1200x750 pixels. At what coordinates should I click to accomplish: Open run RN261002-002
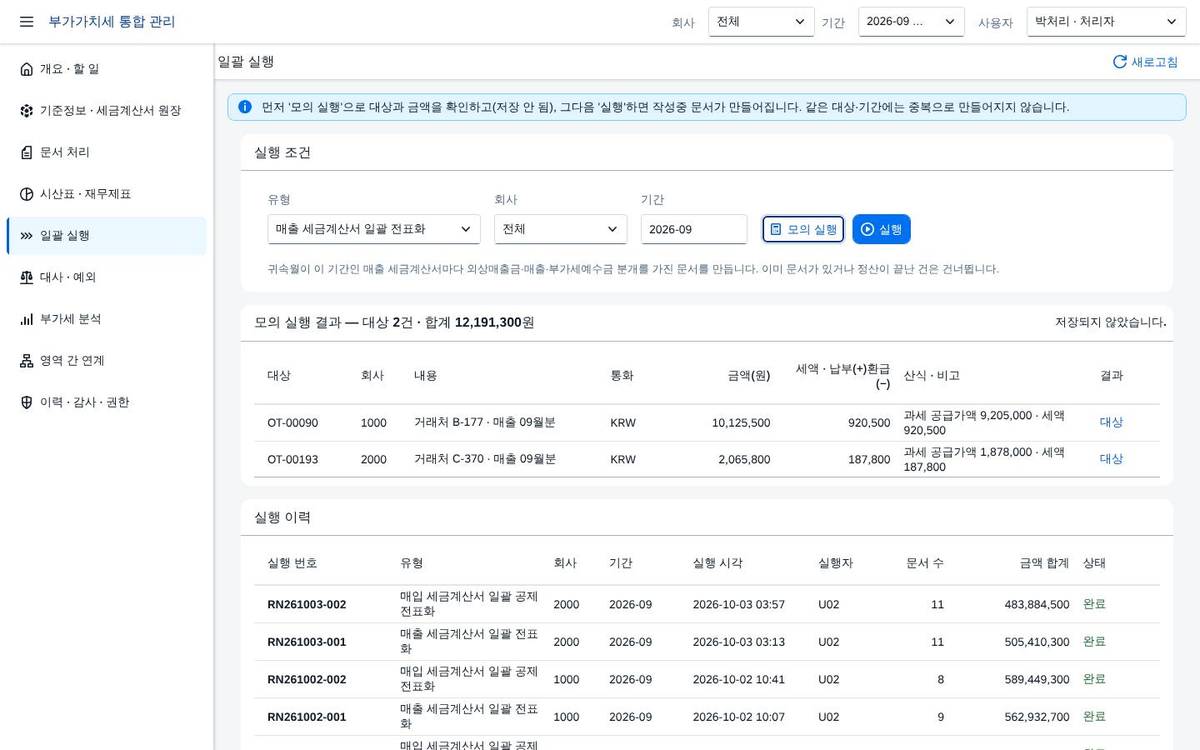(x=307, y=679)
